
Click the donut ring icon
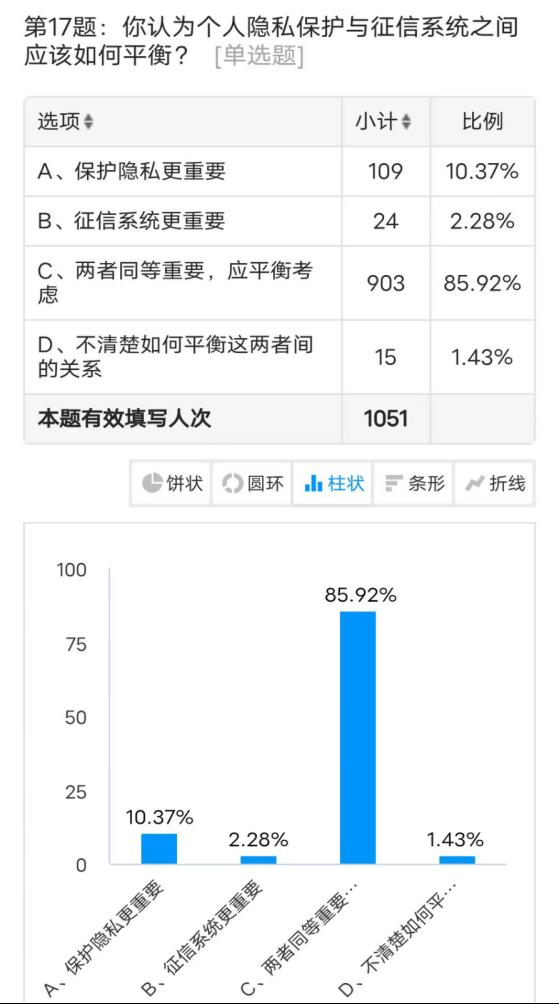(x=232, y=483)
